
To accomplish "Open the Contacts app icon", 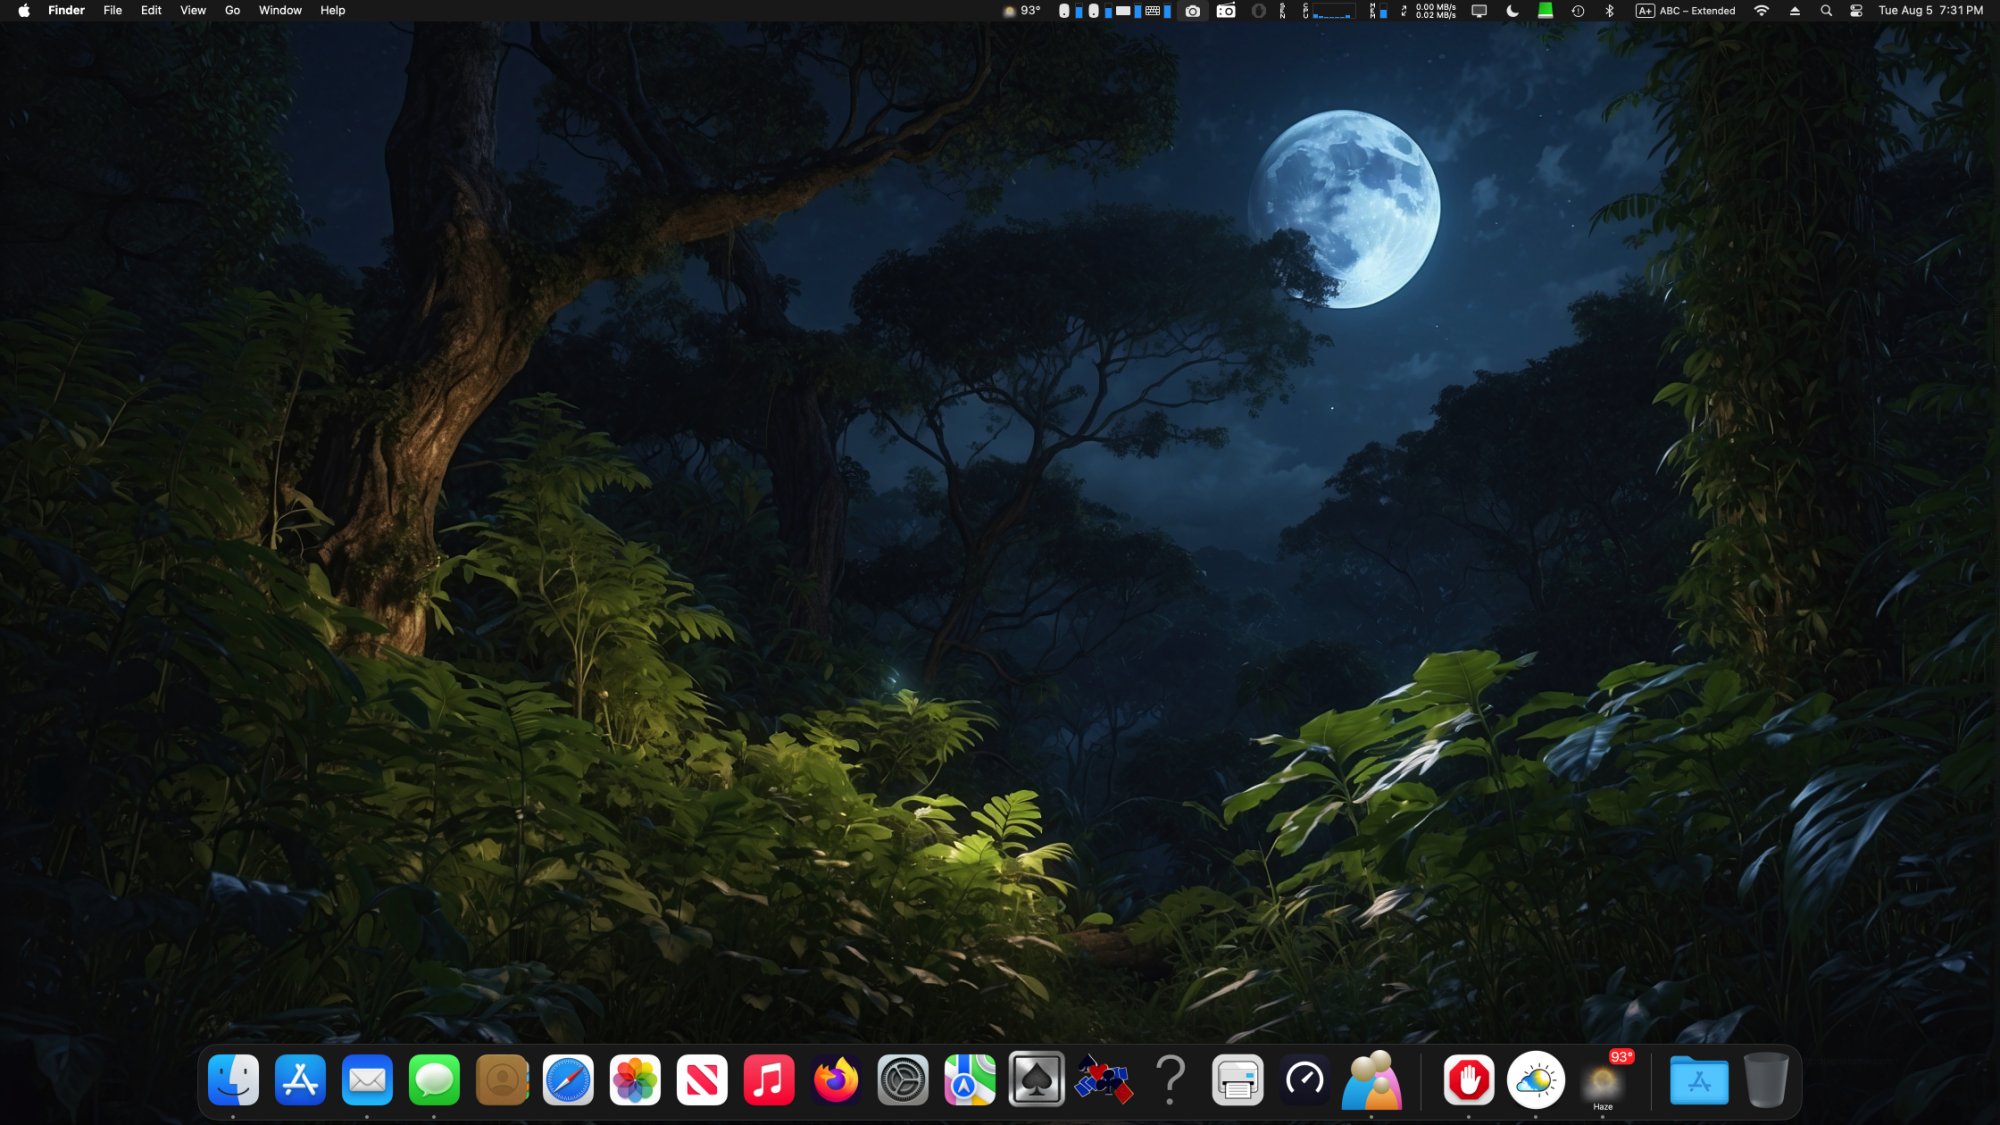I will point(501,1080).
